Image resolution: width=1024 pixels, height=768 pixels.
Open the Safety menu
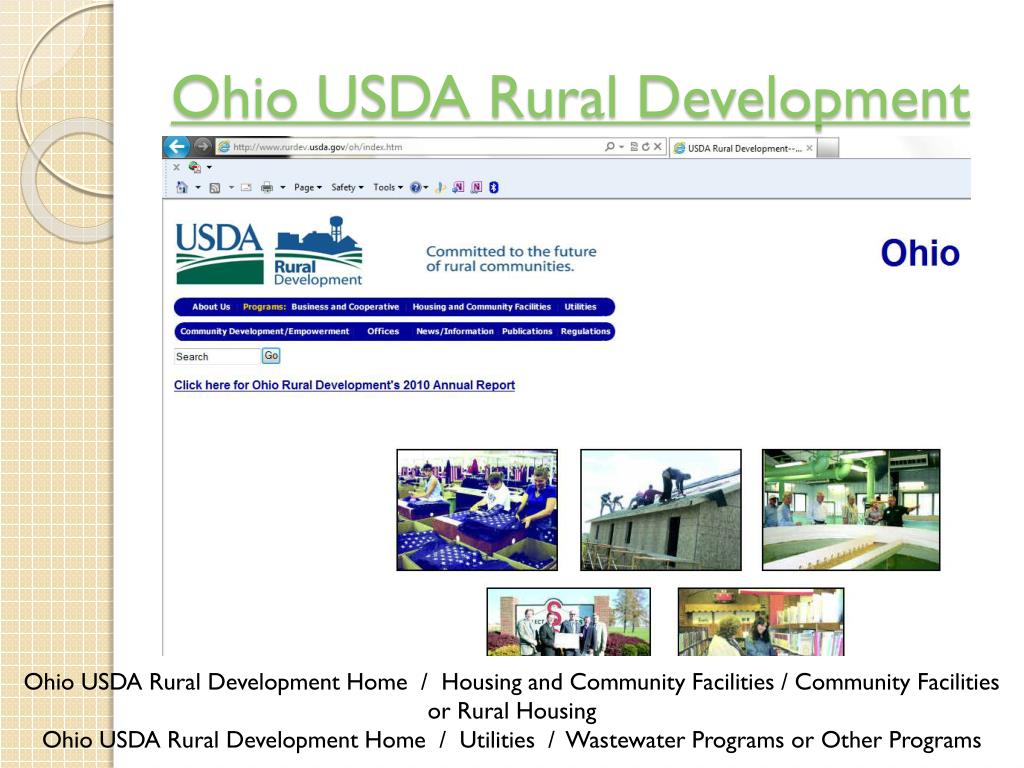click(347, 187)
